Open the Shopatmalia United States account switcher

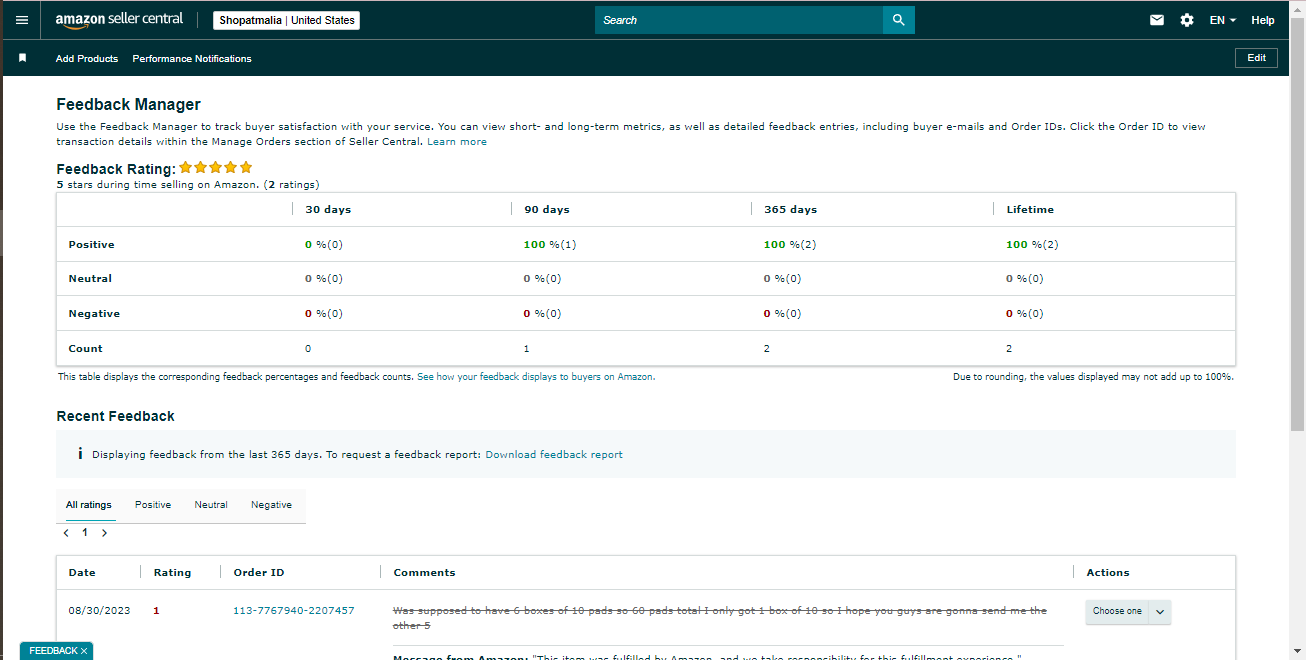click(x=286, y=20)
